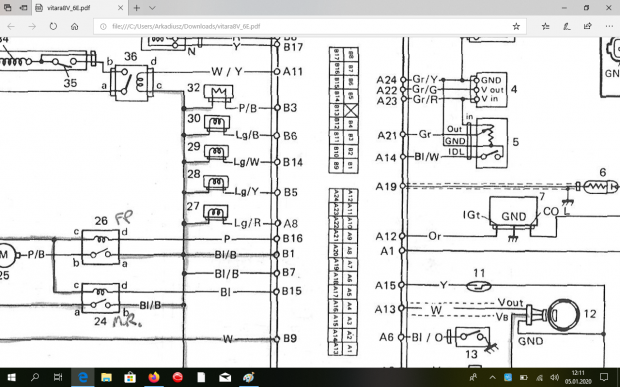620x387 pixels.
Task: Go to the browser home page
Action: coord(74,26)
